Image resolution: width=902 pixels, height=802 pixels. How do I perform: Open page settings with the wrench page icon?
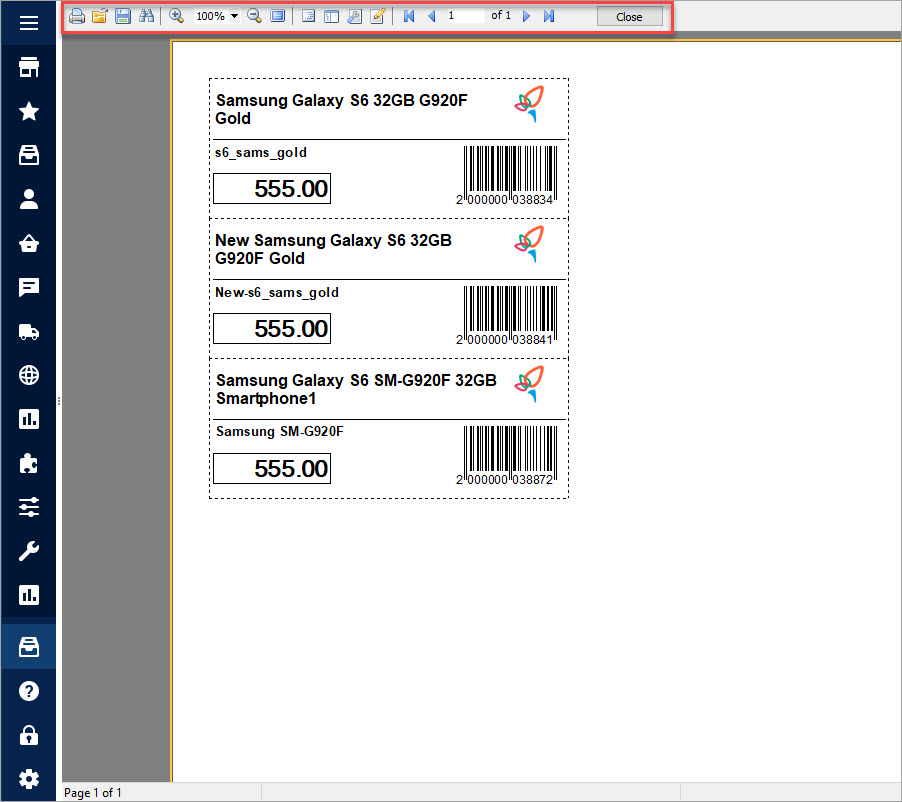pyautogui.click(x=354, y=16)
